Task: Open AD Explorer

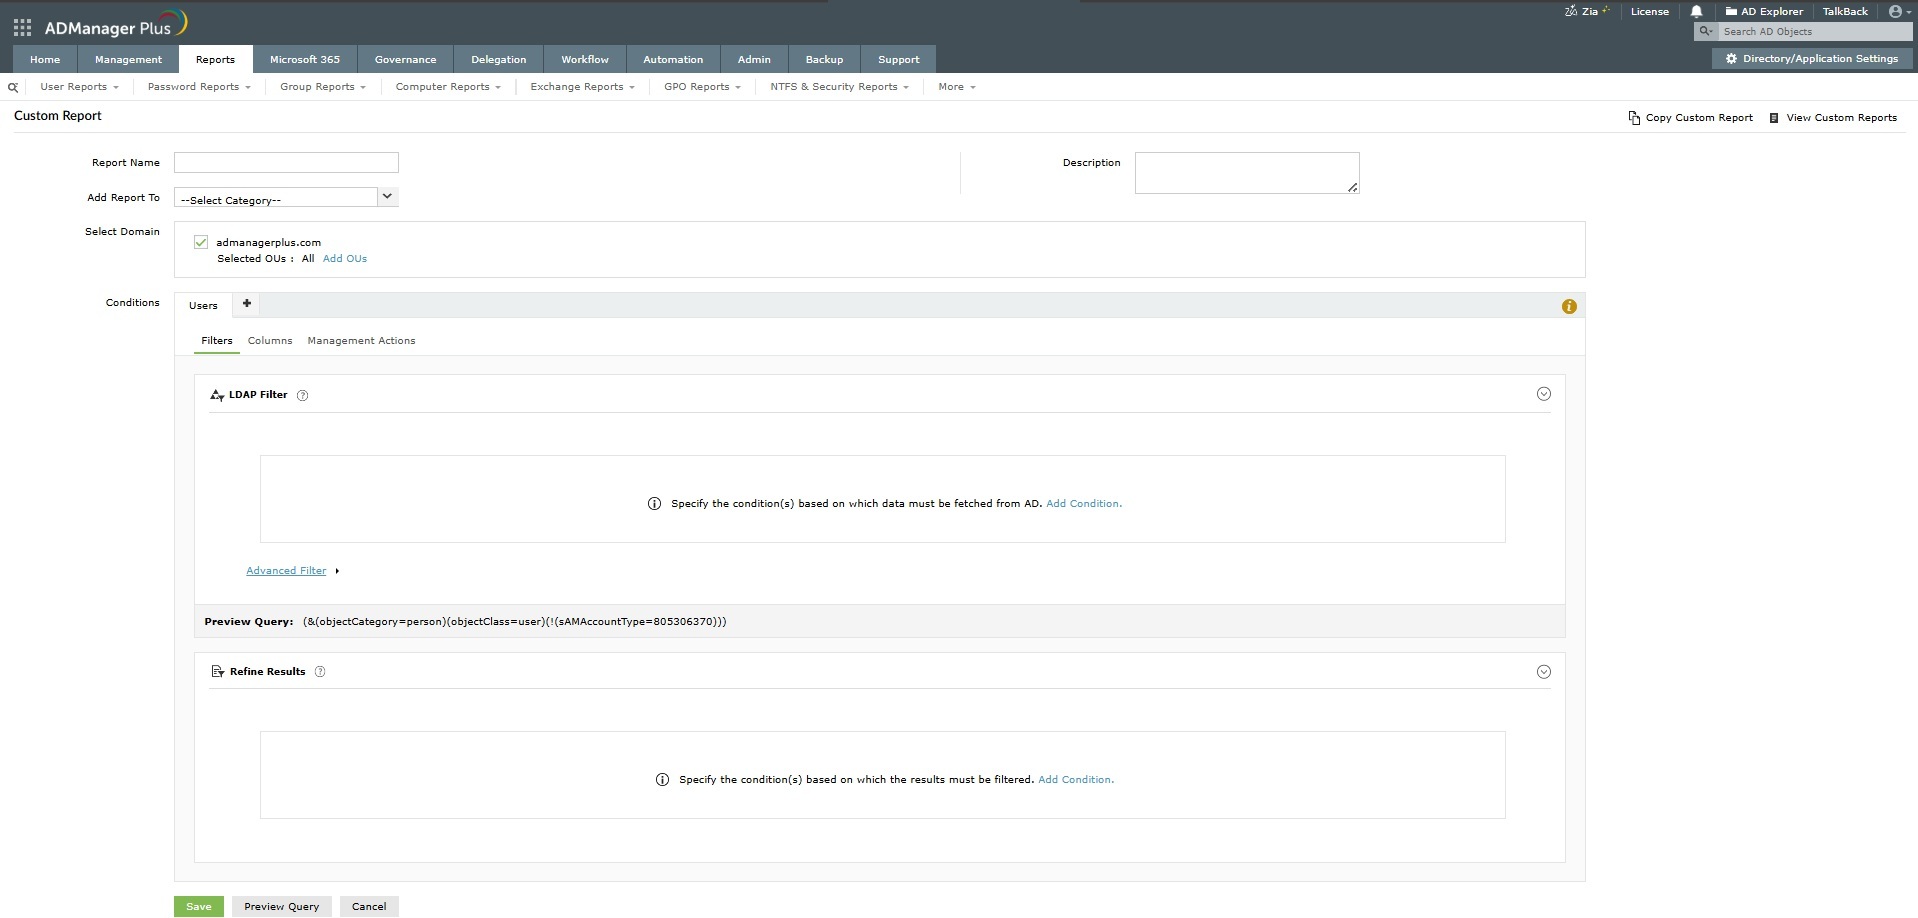Action: [x=1764, y=11]
